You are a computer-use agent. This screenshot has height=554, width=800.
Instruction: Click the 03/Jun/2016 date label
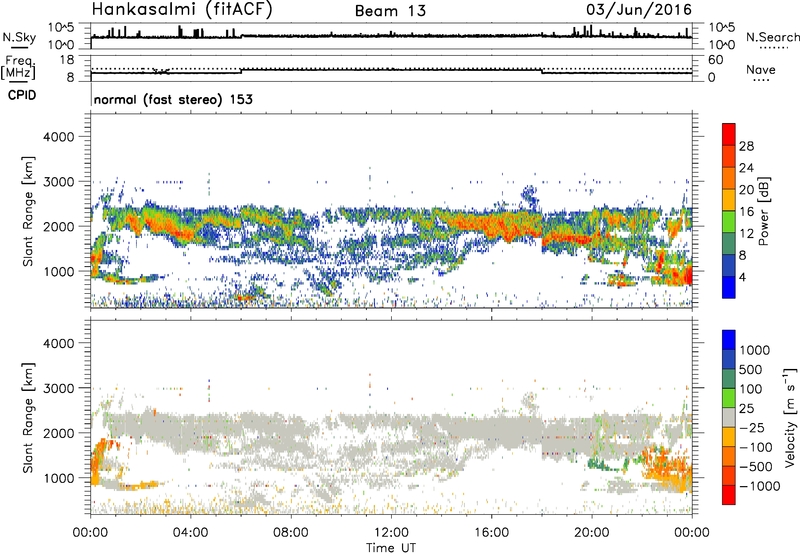coord(639,10)
